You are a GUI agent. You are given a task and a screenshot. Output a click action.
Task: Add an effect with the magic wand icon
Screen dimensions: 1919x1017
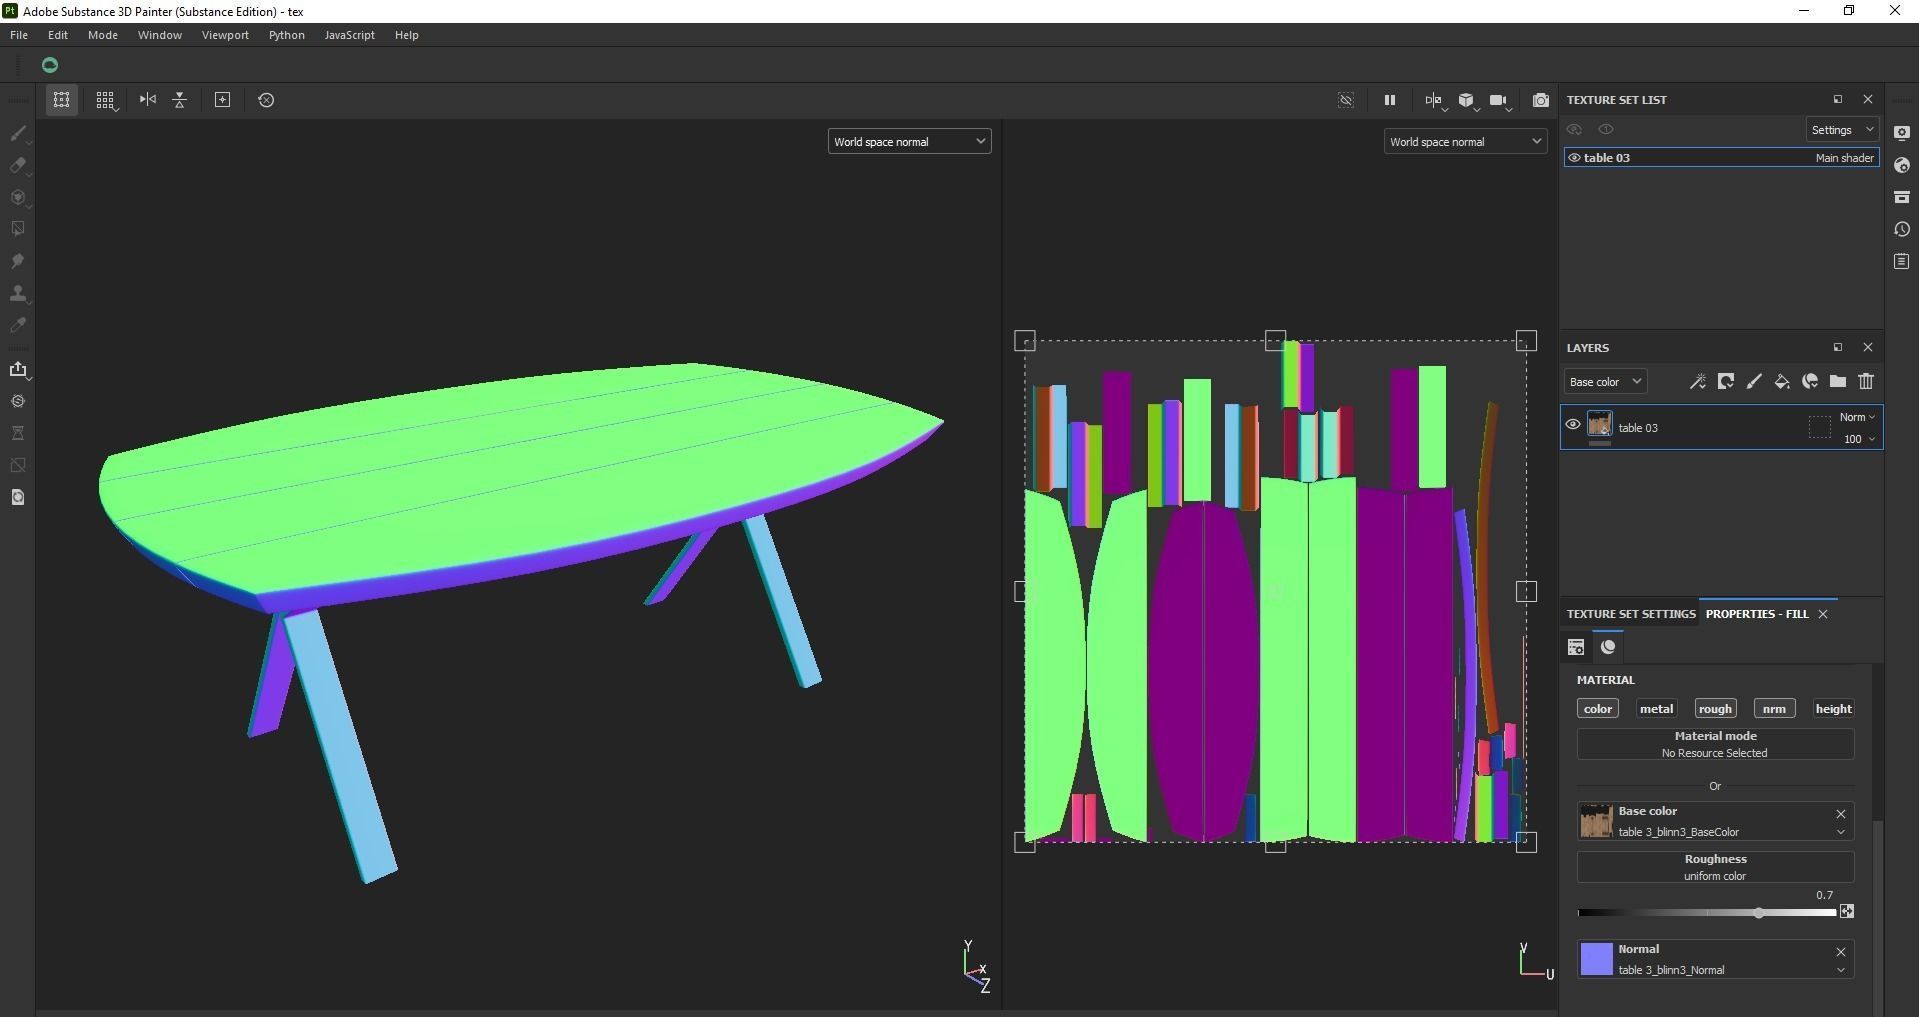coord(1698,381)
